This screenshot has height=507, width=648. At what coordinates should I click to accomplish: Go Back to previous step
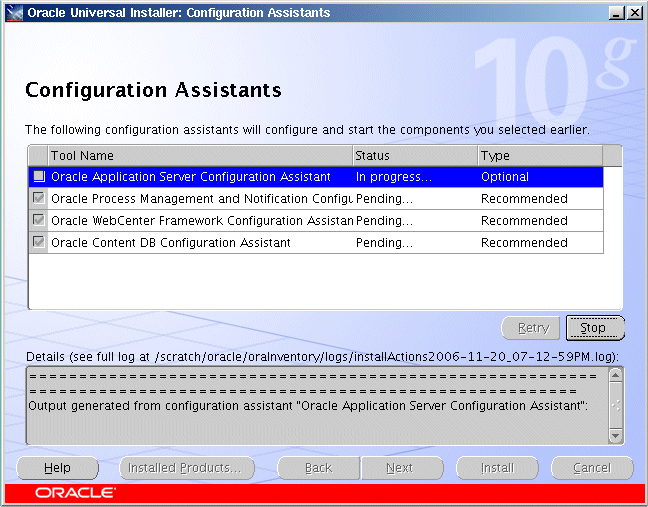pos(318,468)
